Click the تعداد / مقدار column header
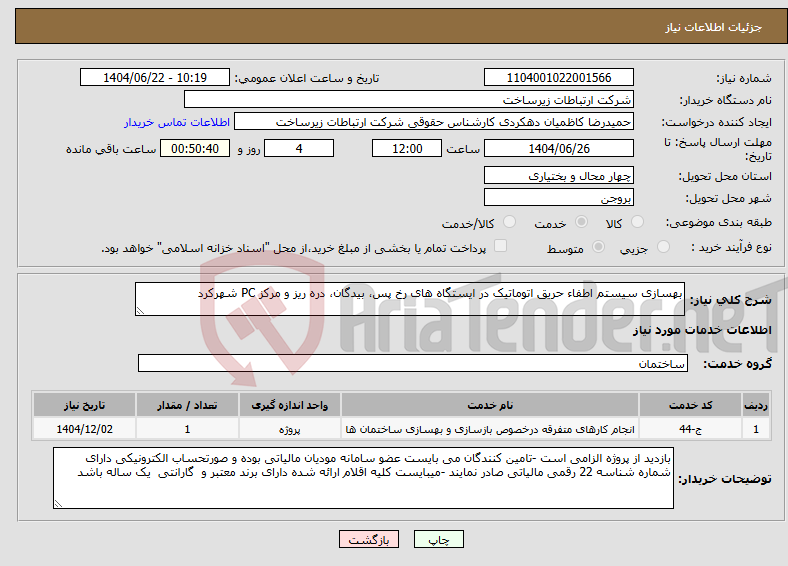 click(187, 405)
